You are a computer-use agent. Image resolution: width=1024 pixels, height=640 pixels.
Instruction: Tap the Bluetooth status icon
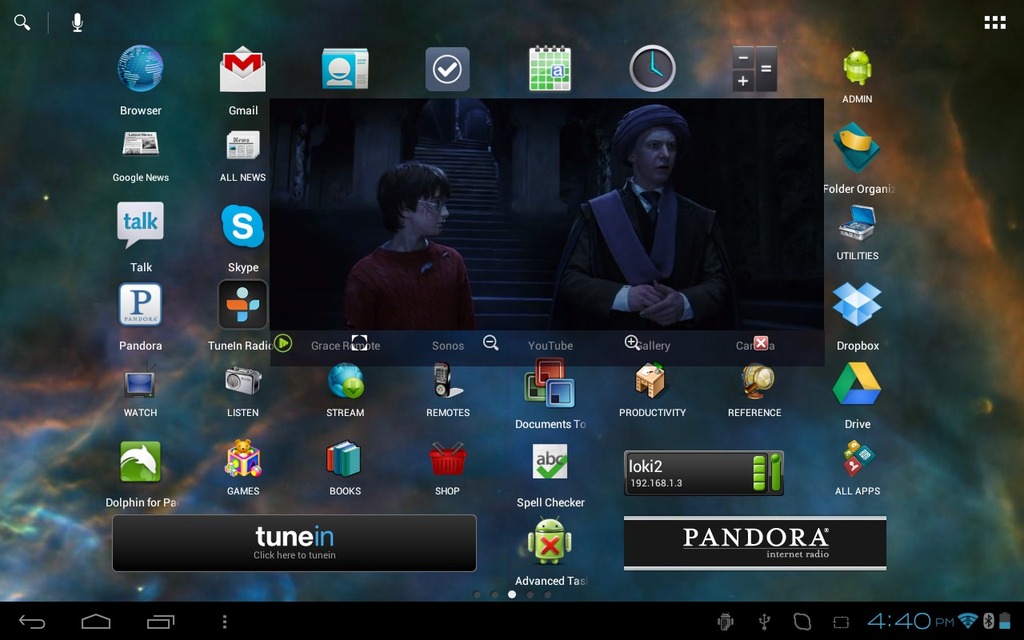click(989, 620)
